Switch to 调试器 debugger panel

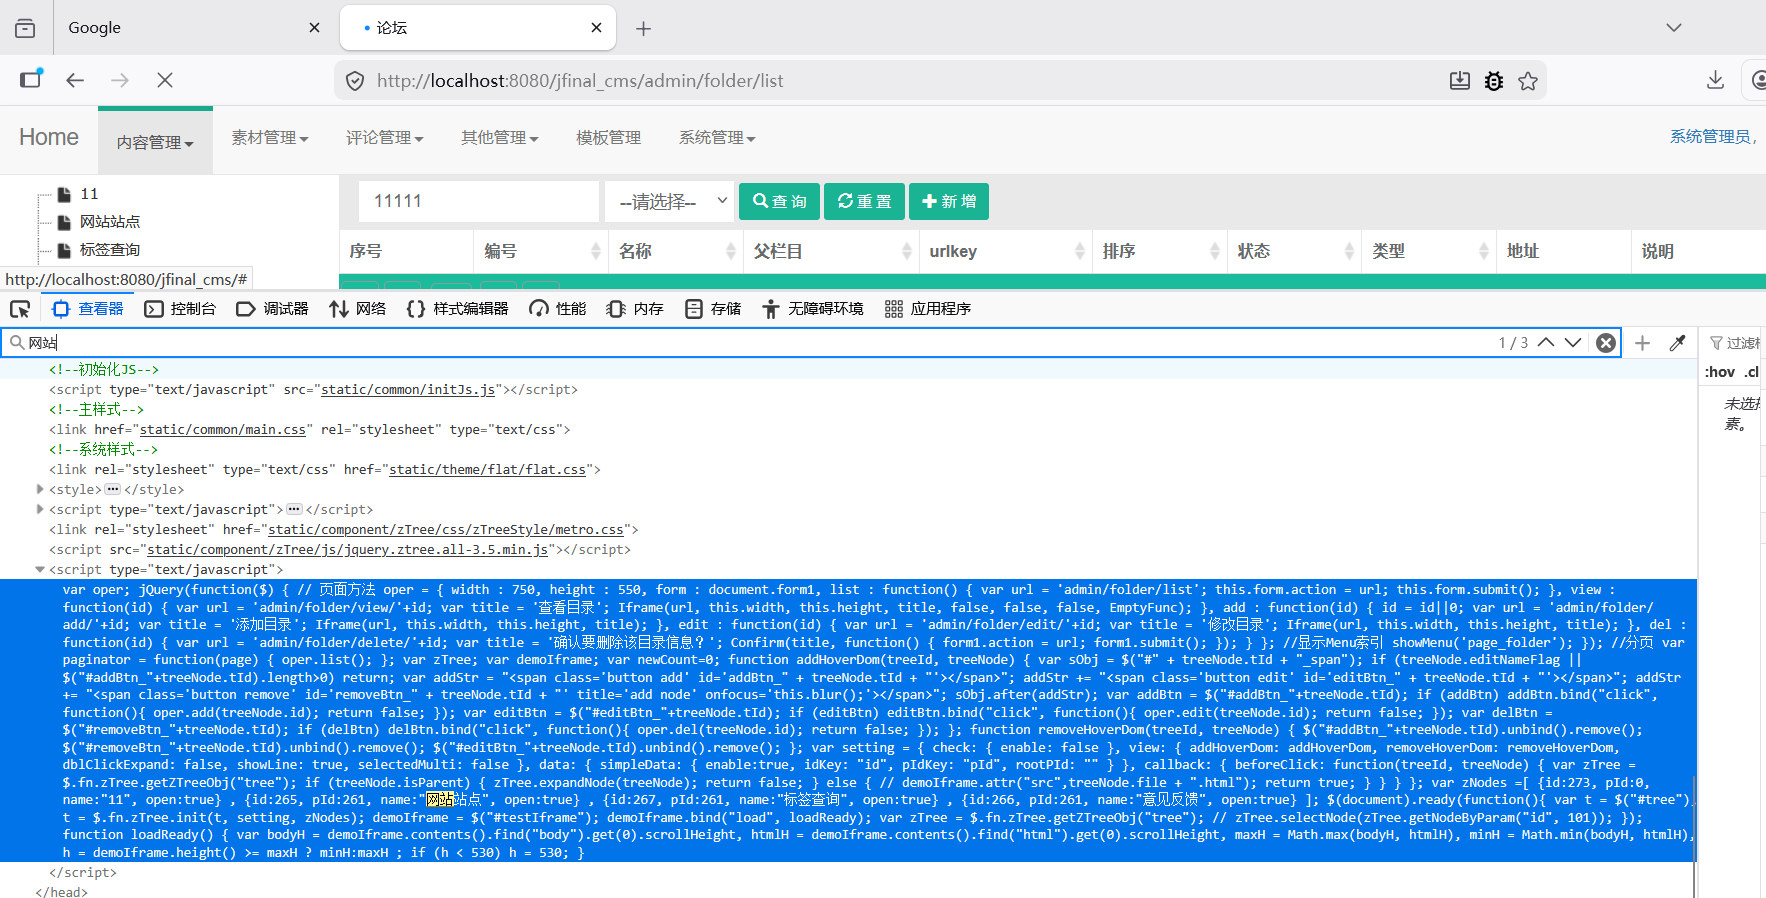click(272, 309)
